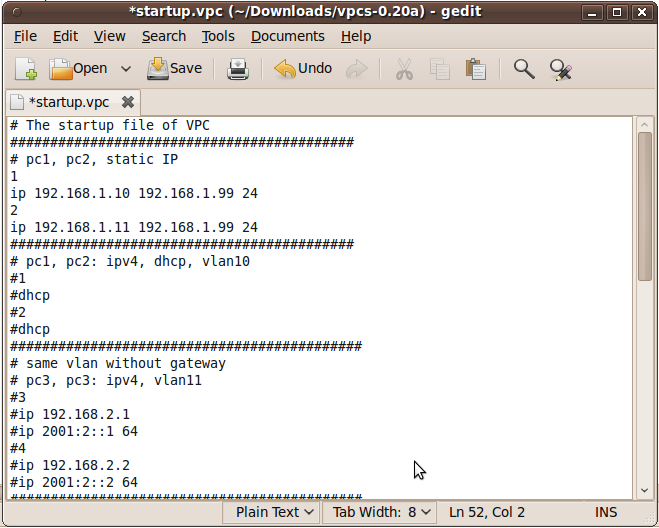Image resolution: width=659 pixels, height=528 pixels.
Task: Close the *startup.vpc tab
Action: 128,102
